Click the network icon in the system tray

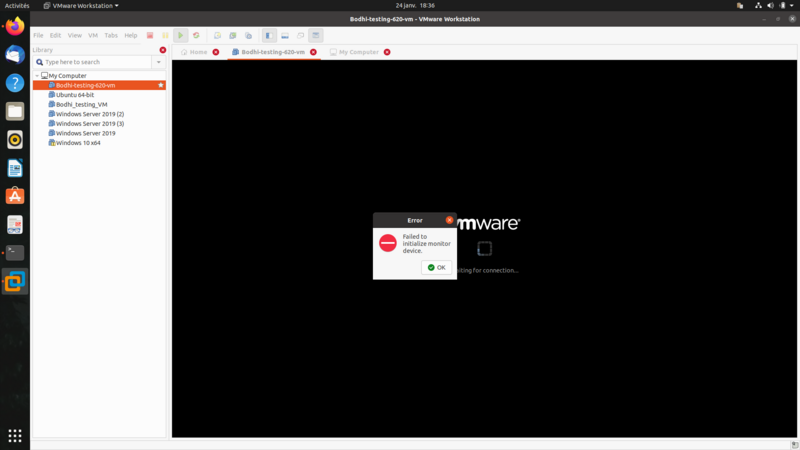coord(758,6)
